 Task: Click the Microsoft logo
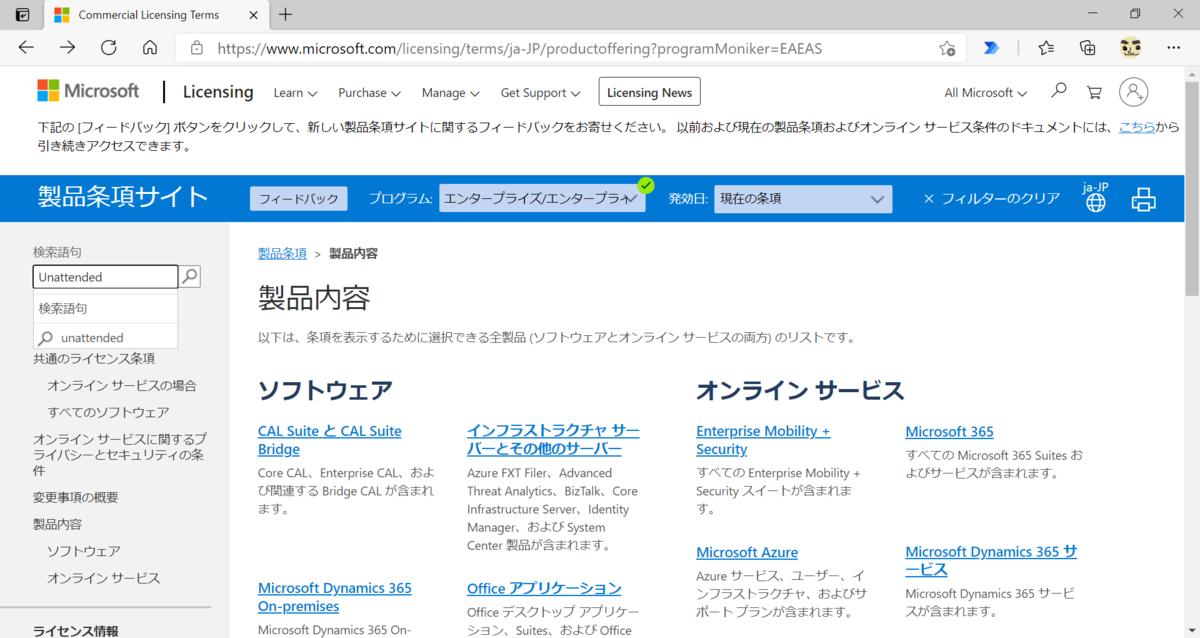(88, 91)
